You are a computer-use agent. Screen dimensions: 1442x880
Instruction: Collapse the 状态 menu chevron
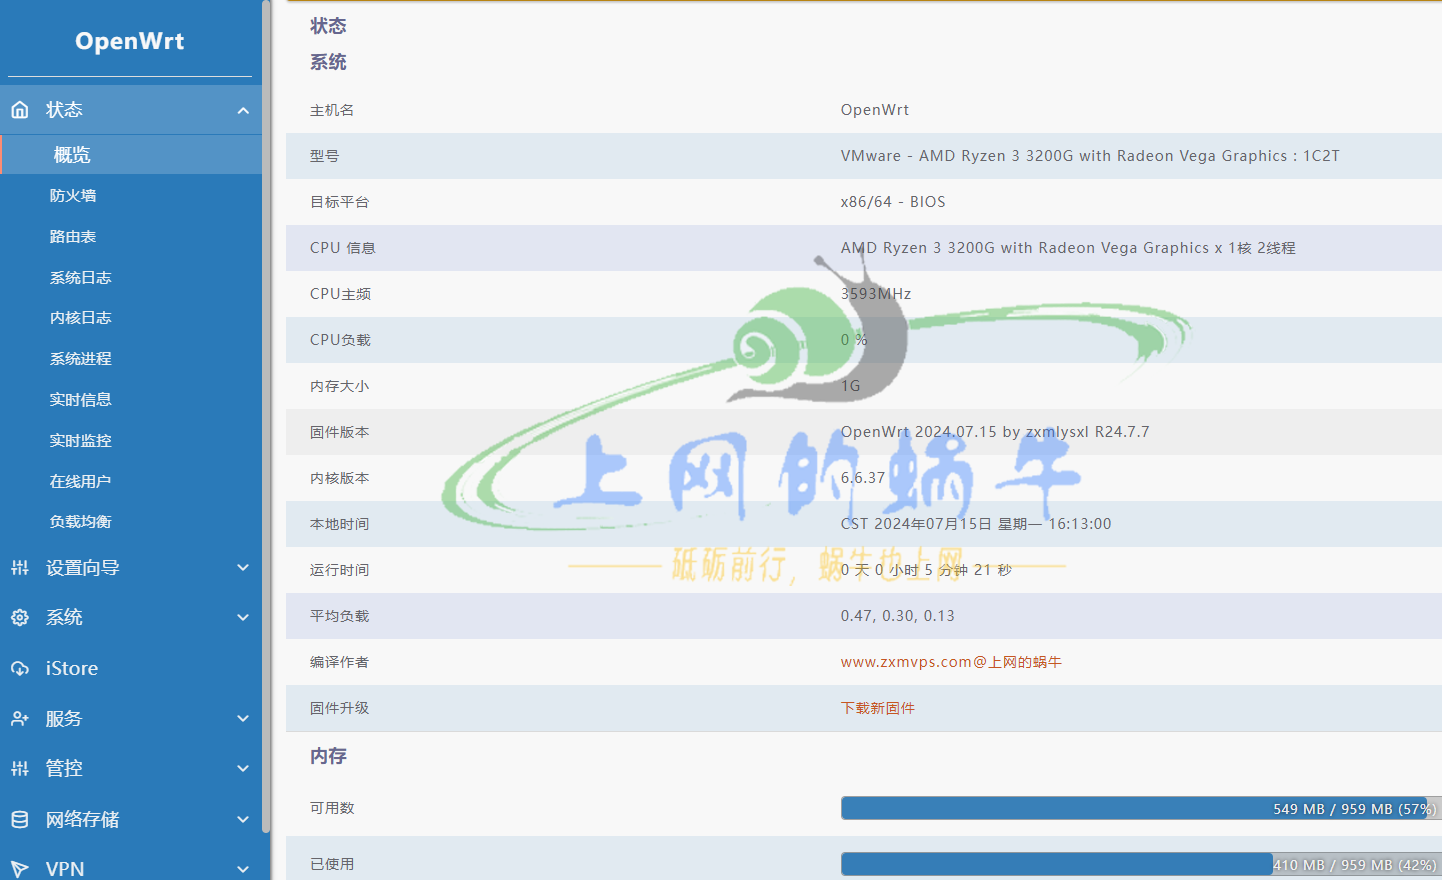(243, 111)
